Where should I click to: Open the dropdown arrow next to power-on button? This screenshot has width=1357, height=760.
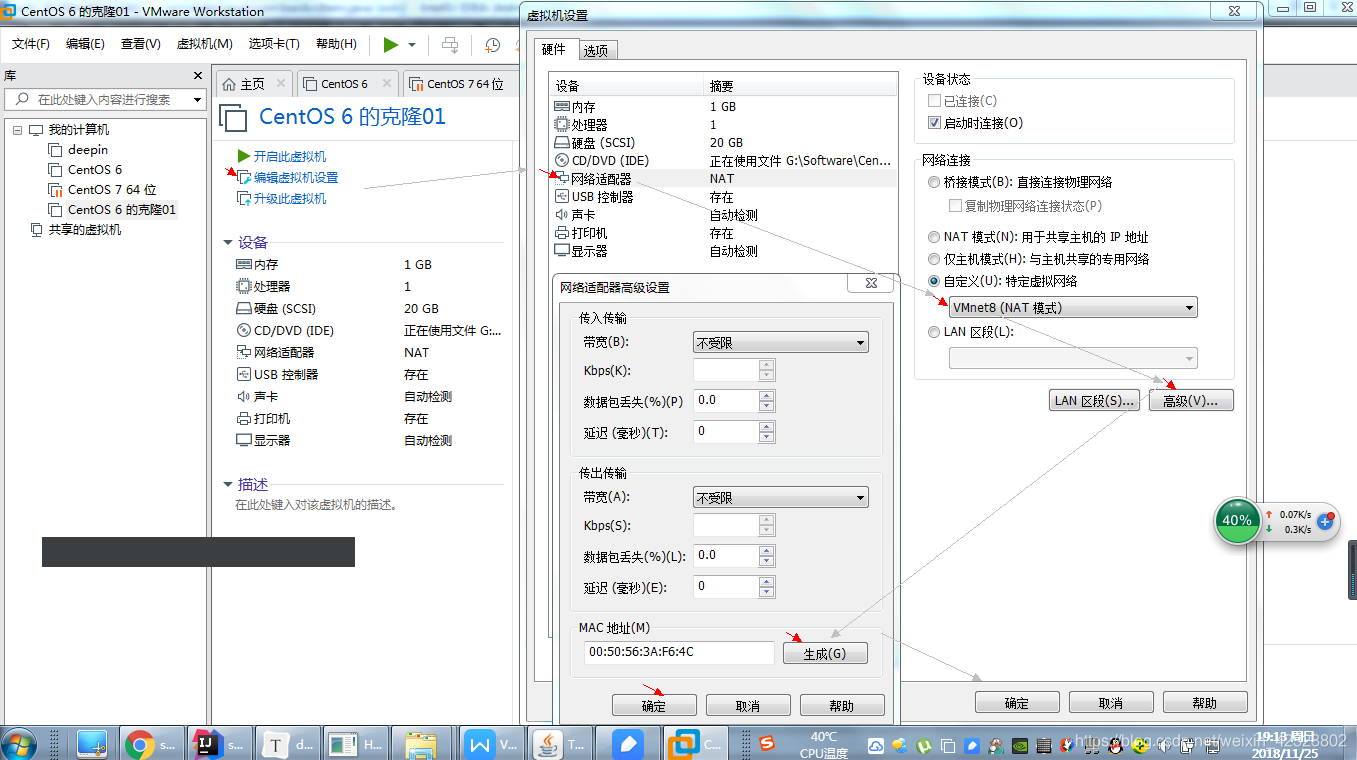tap(412, 45)
